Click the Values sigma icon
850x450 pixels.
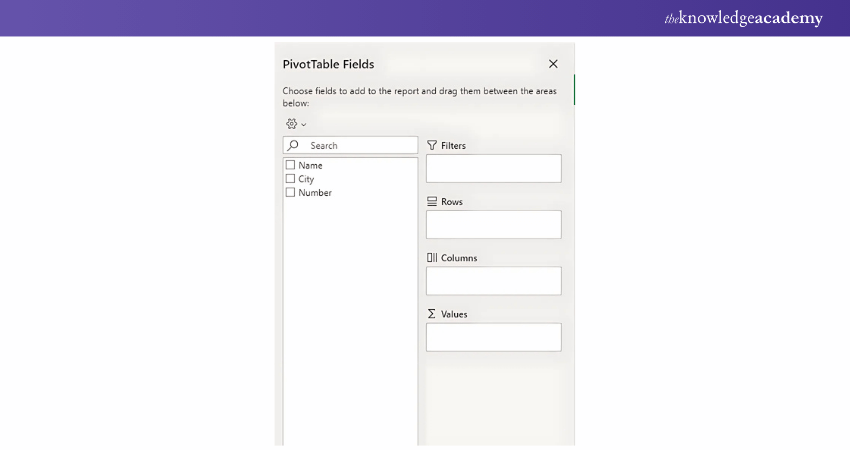(432, 313)
